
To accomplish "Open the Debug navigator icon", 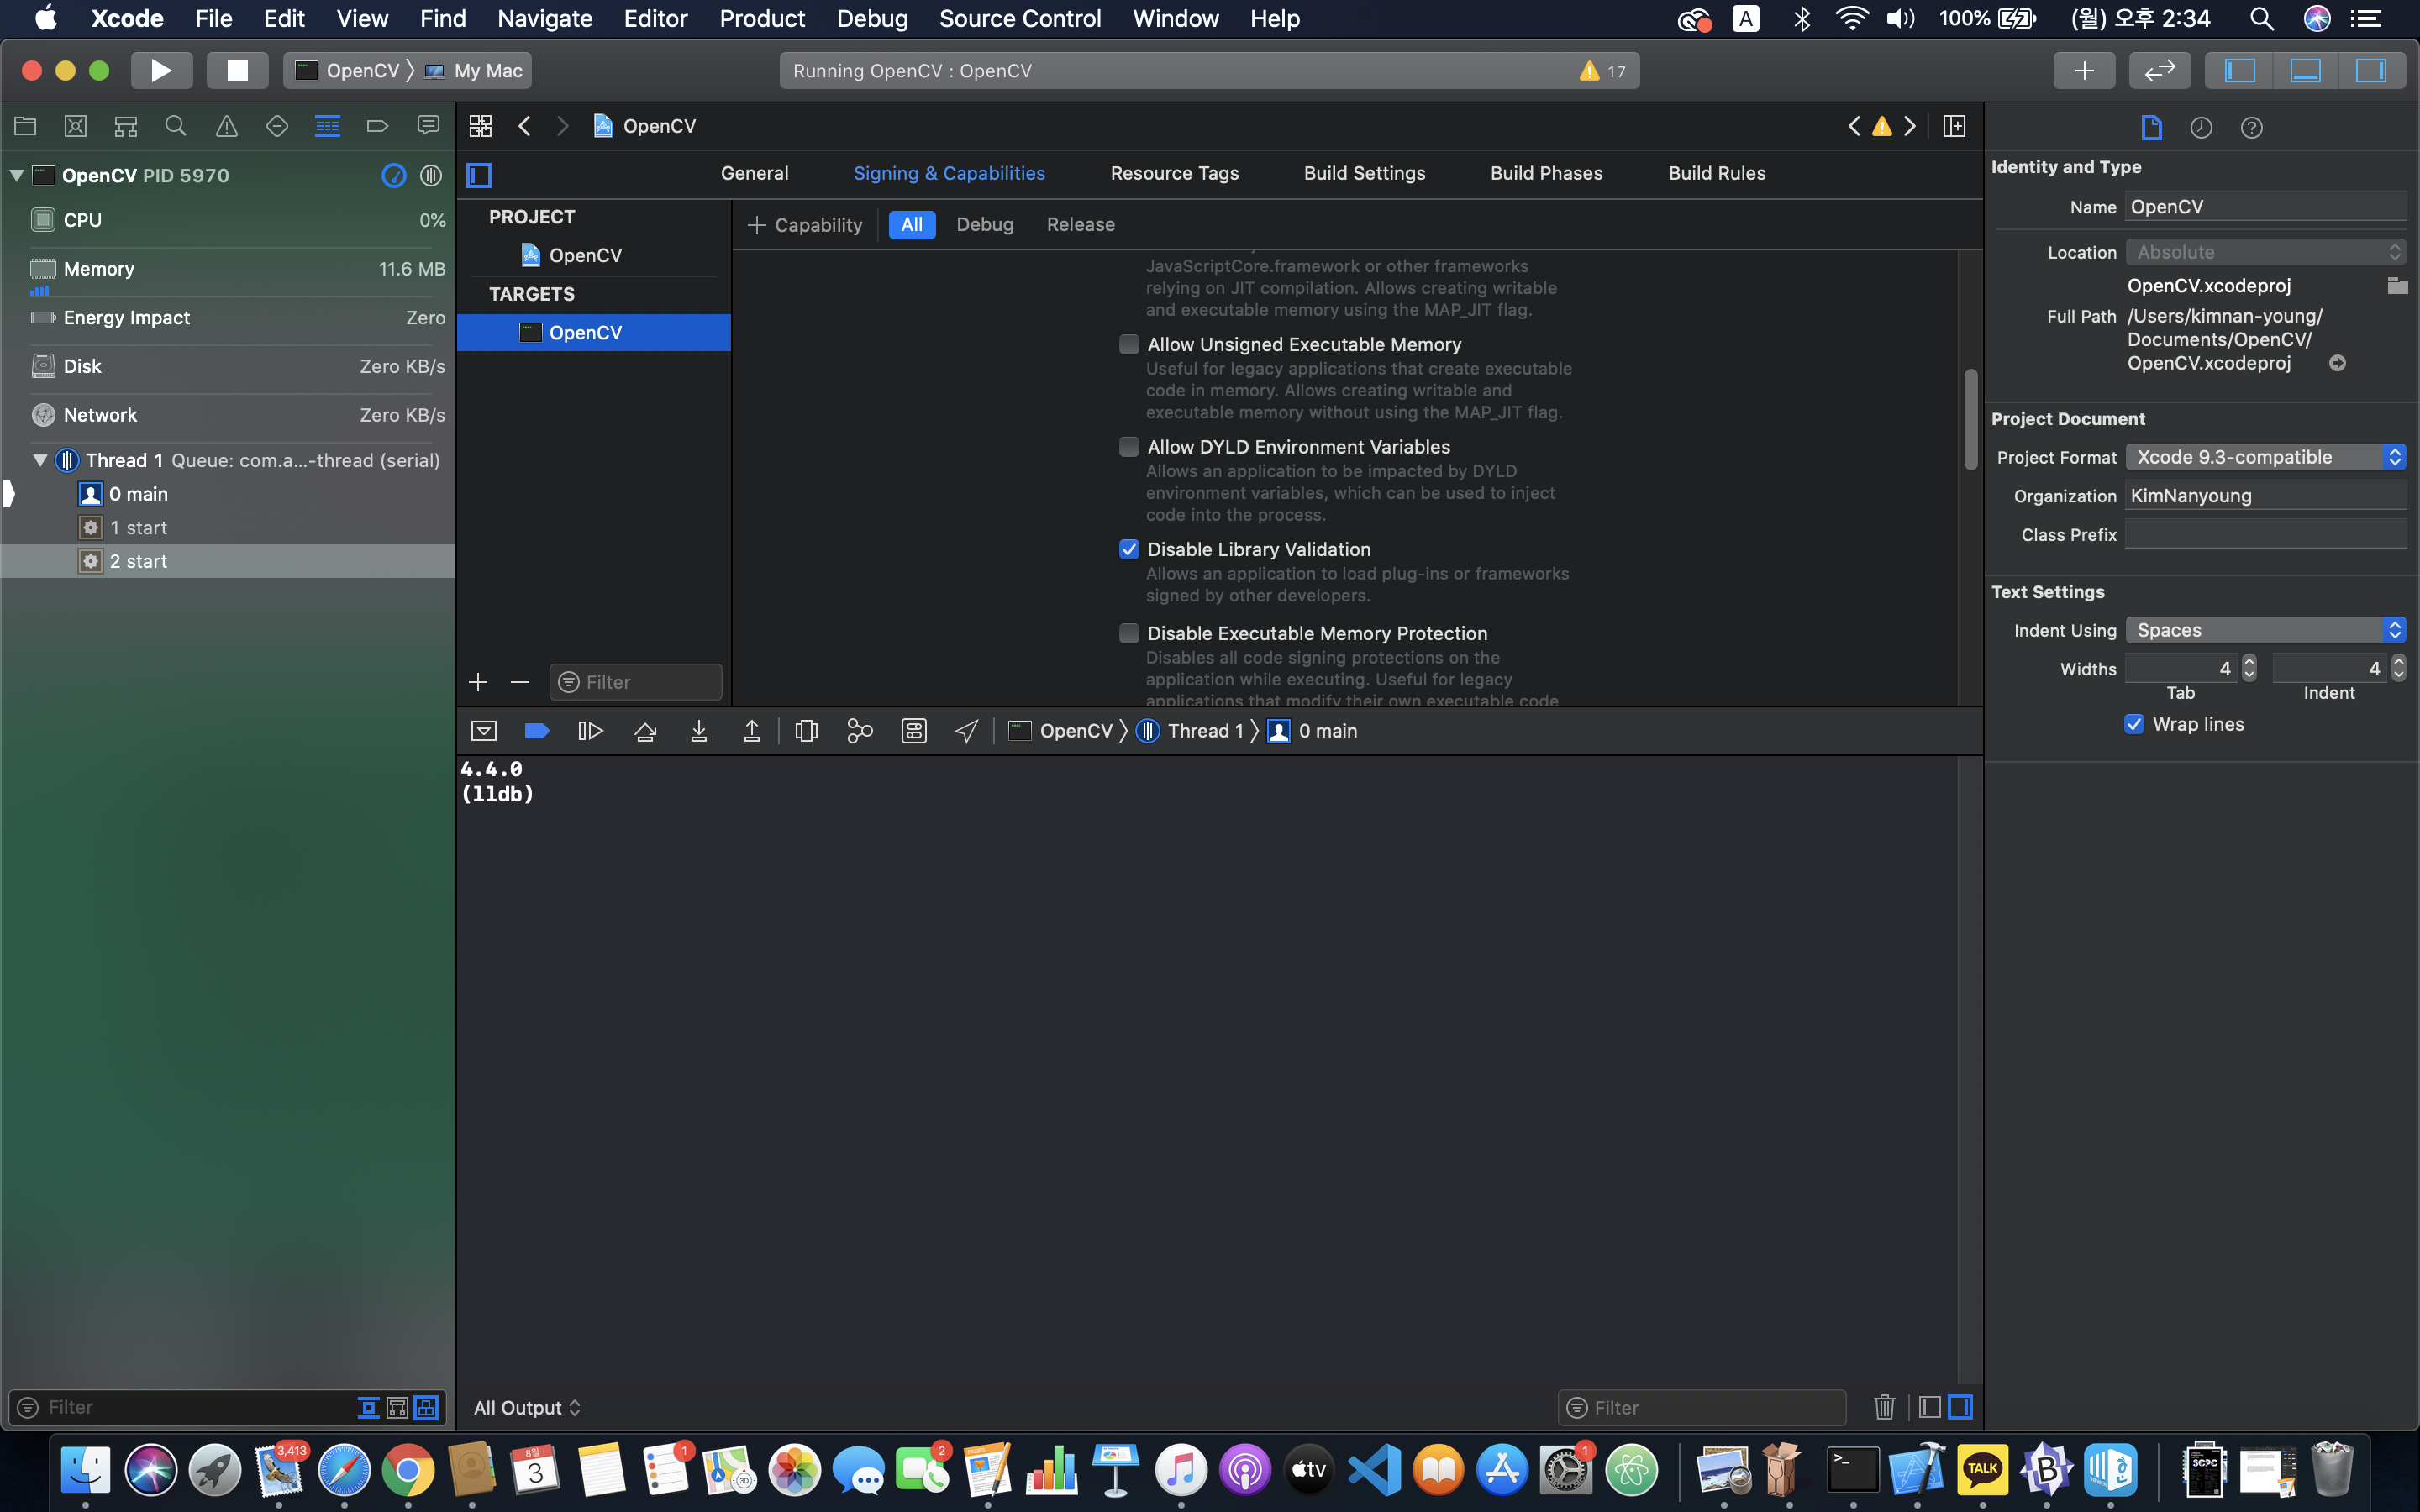I will click(x=327, y=126).
